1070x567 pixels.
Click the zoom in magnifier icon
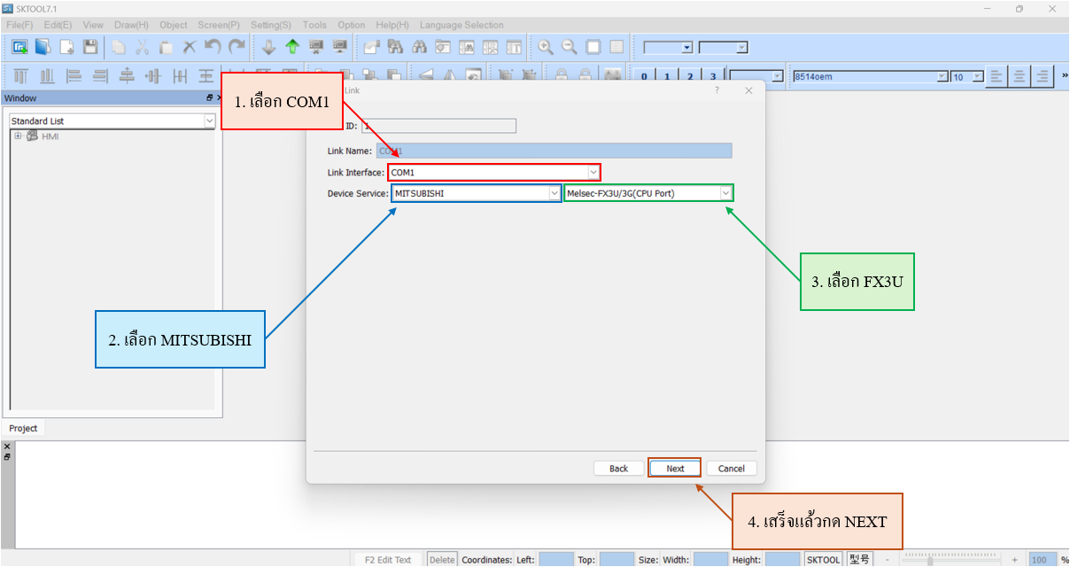(545, 47)
